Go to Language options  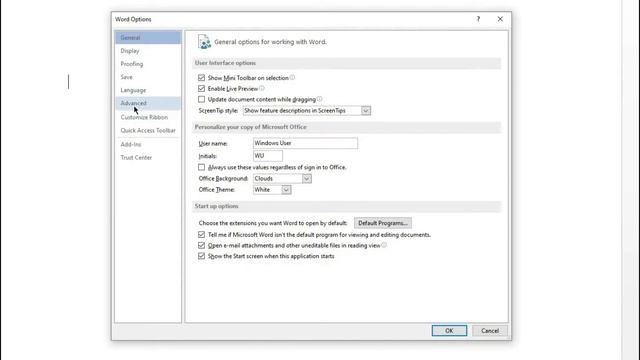148,90
